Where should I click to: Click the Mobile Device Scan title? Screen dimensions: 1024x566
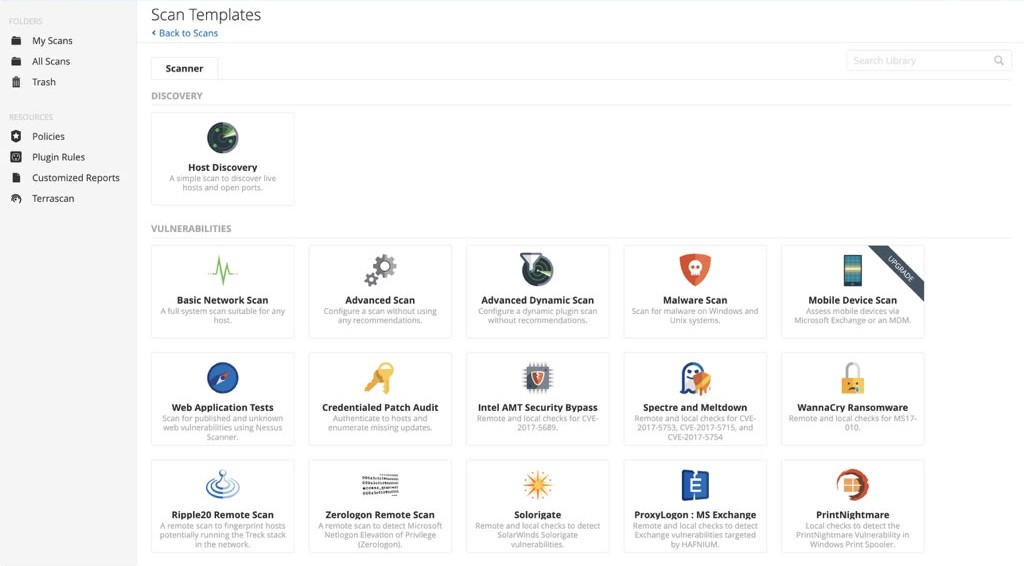[x=852, y=300]
